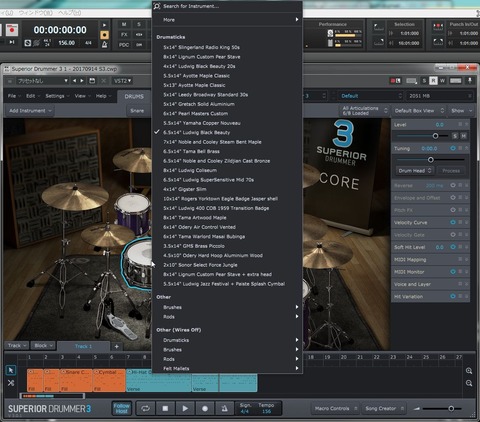
Task: Open the Track dropdown menu
Action: click(17, 346)
